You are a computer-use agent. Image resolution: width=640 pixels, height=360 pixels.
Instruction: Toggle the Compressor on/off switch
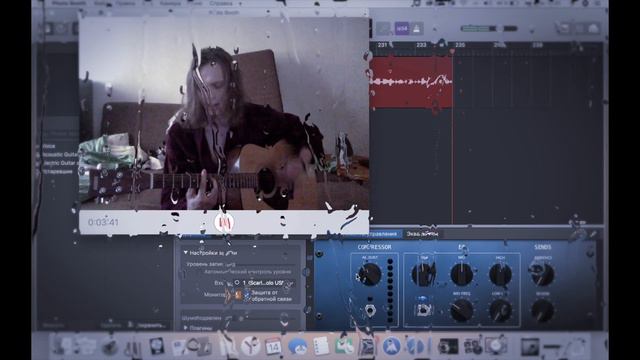[370, 310]
